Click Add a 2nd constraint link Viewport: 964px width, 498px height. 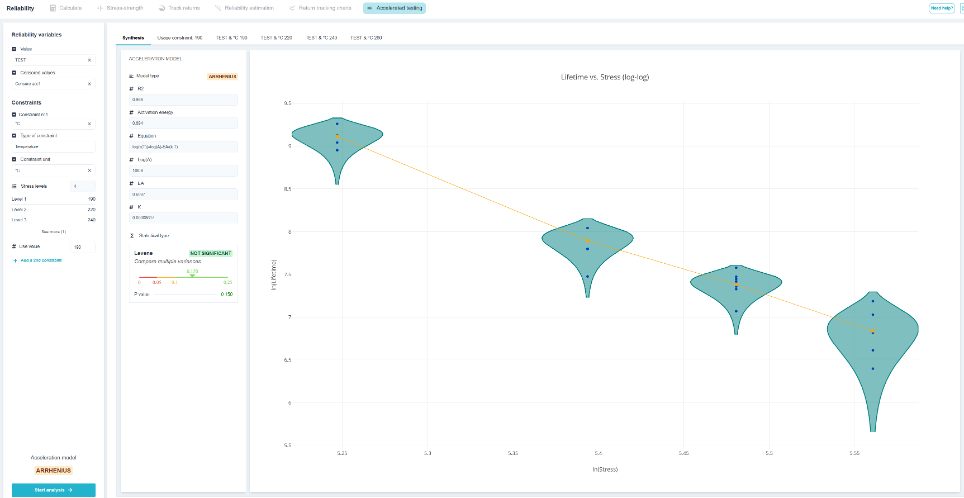[x=38, y=261]
